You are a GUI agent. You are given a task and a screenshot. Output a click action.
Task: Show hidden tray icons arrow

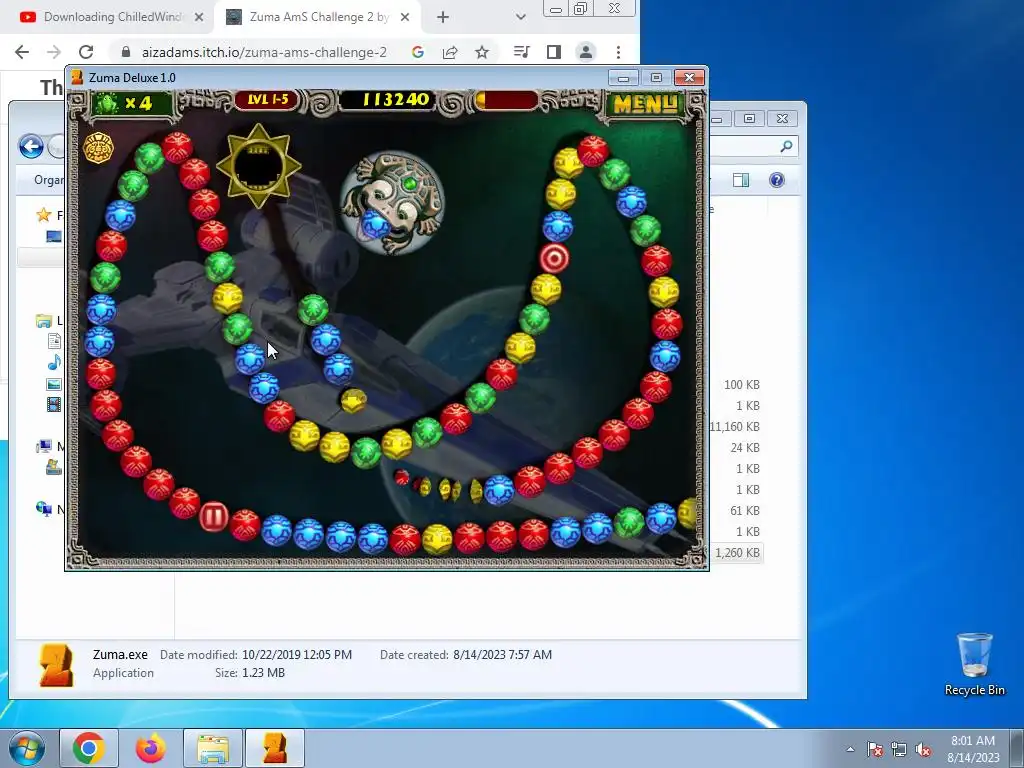850,749
